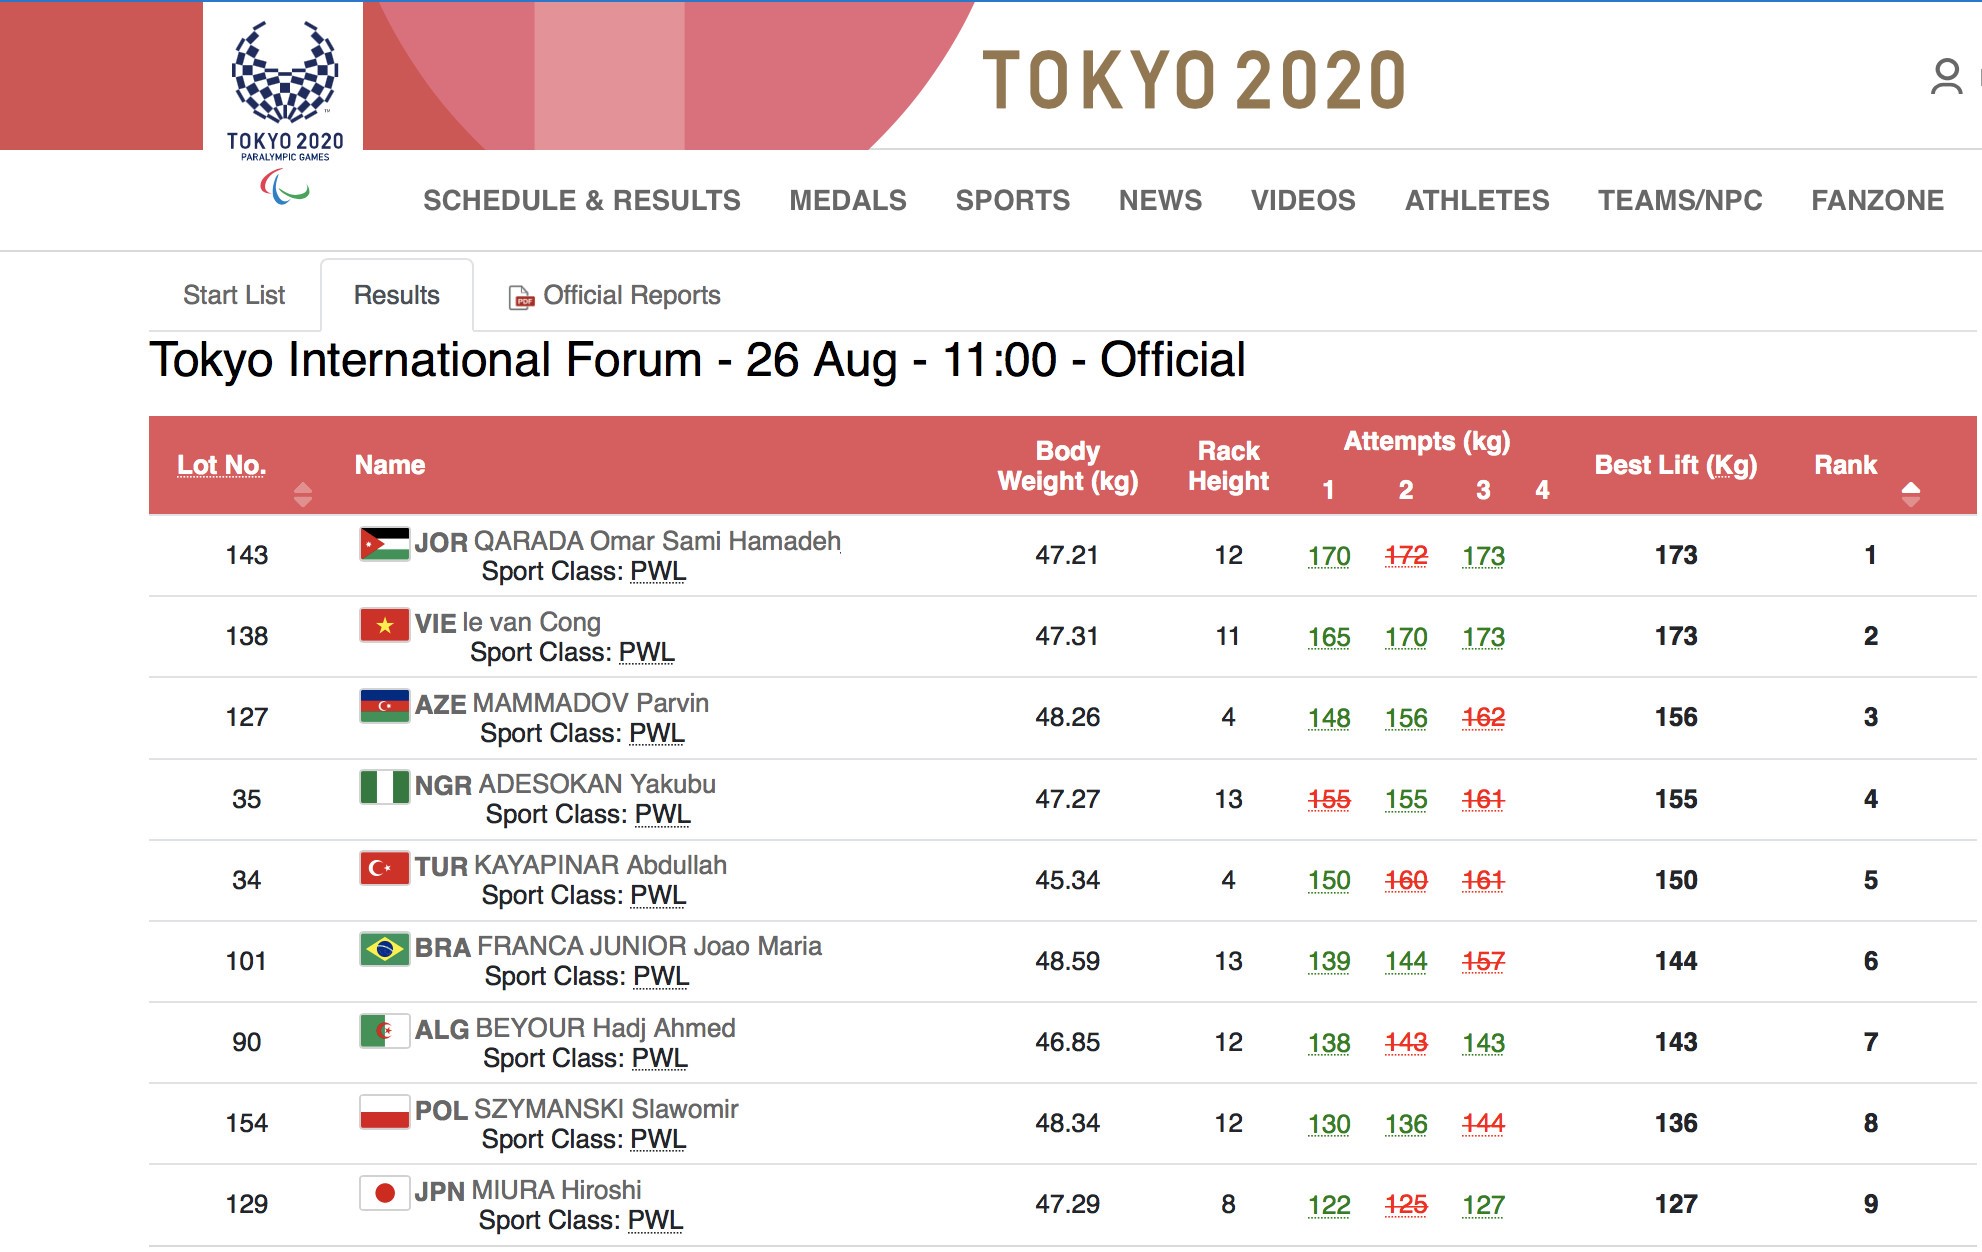Open athlete SZYMANSKI Slawomir
Viewport: 1982px width, 1252px height.
(606, 1109)
